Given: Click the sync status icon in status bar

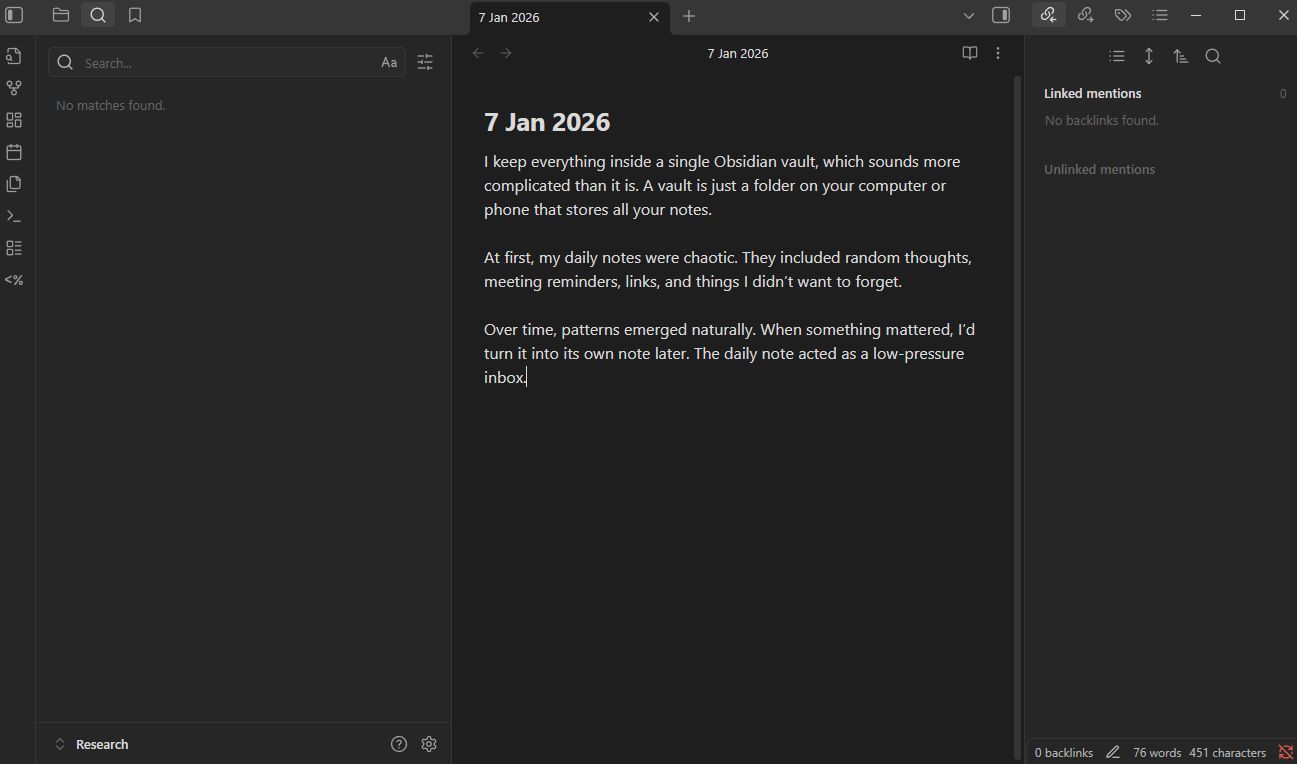Looking at the screenshot, I should point(1286,752).
